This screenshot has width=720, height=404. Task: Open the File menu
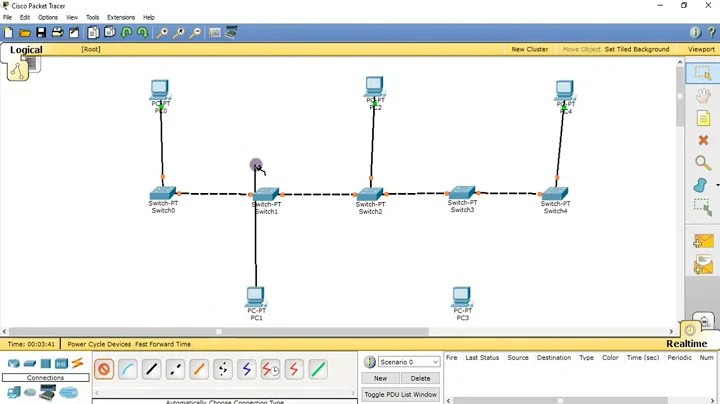click(x=7, y=17)
